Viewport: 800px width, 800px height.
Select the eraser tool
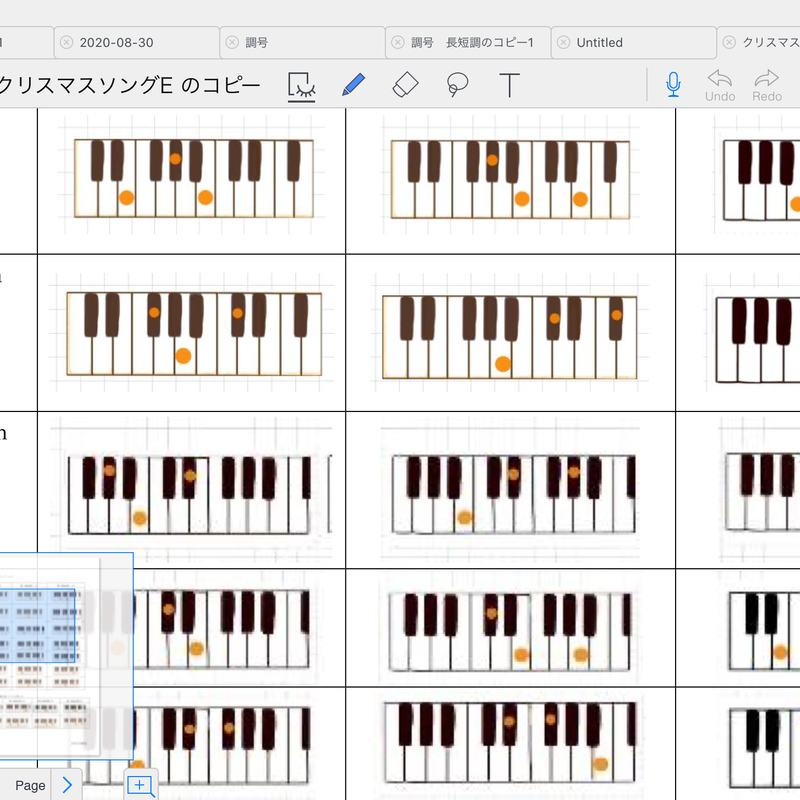pos(405,85)
